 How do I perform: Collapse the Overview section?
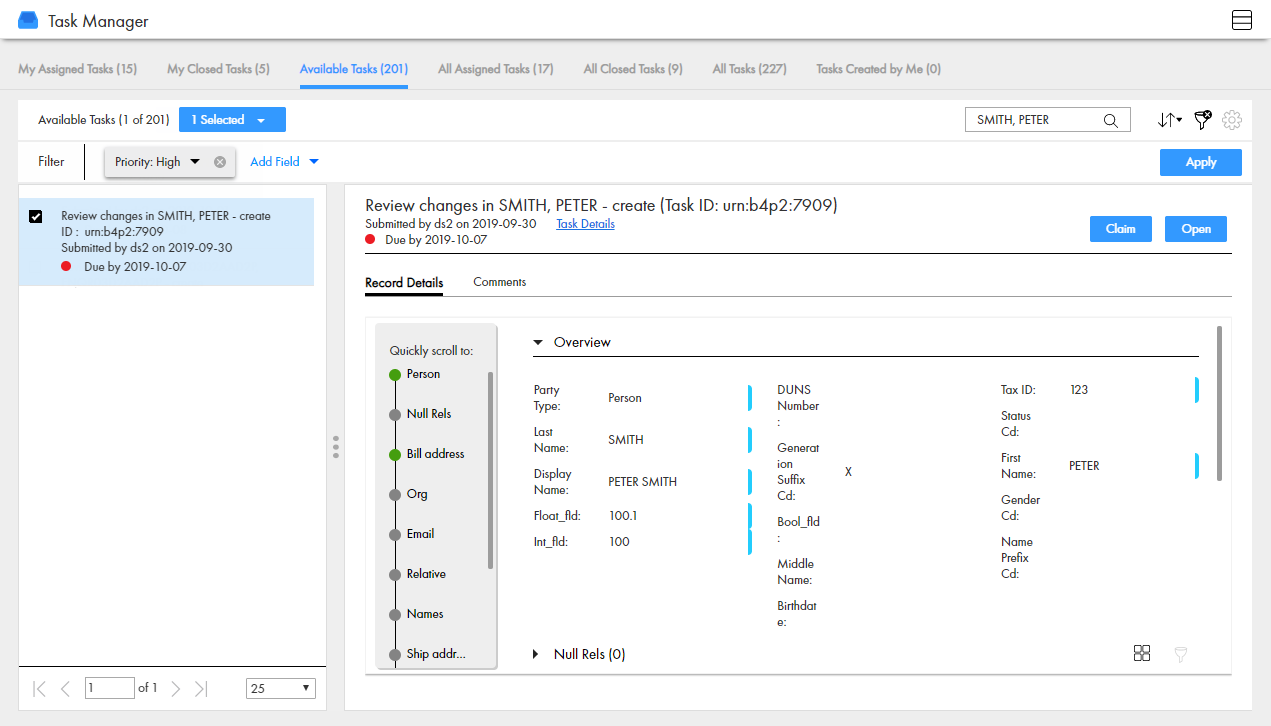point(538,342)
